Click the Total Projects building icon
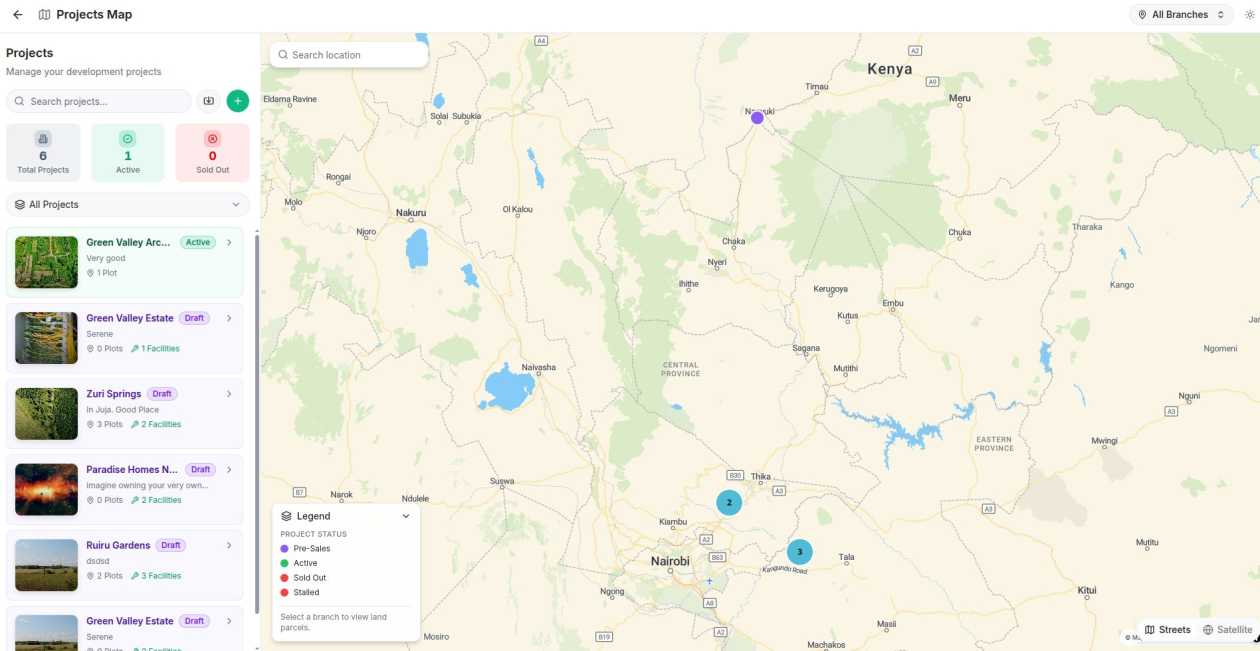The image size is (1260, 651). coord(43,139)
